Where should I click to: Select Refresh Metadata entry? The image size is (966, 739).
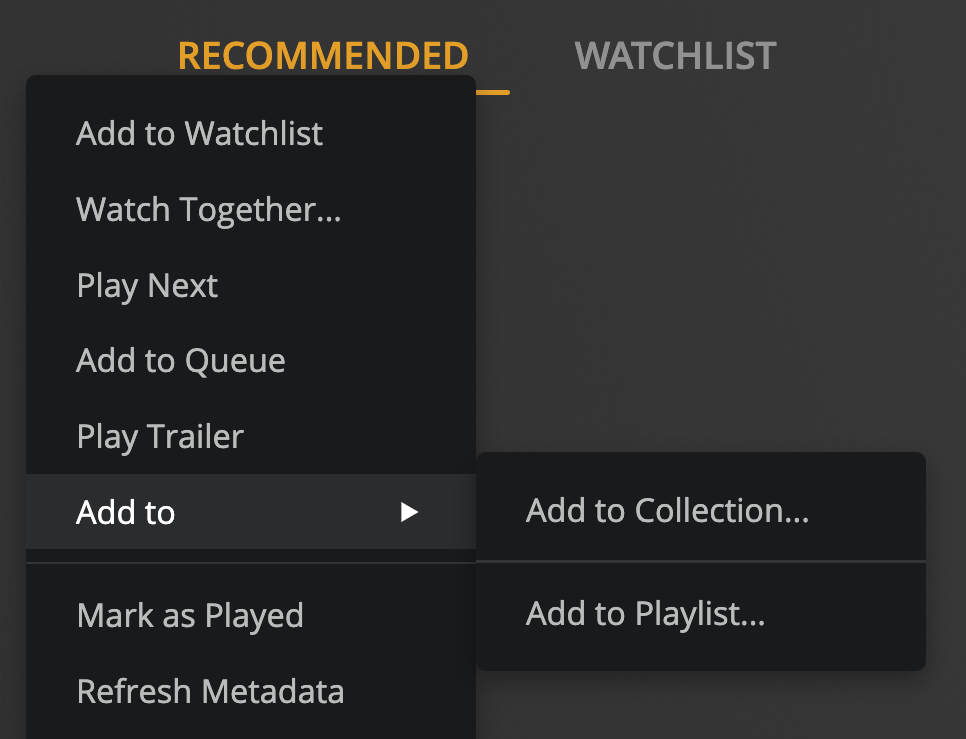tap(251, 691)
